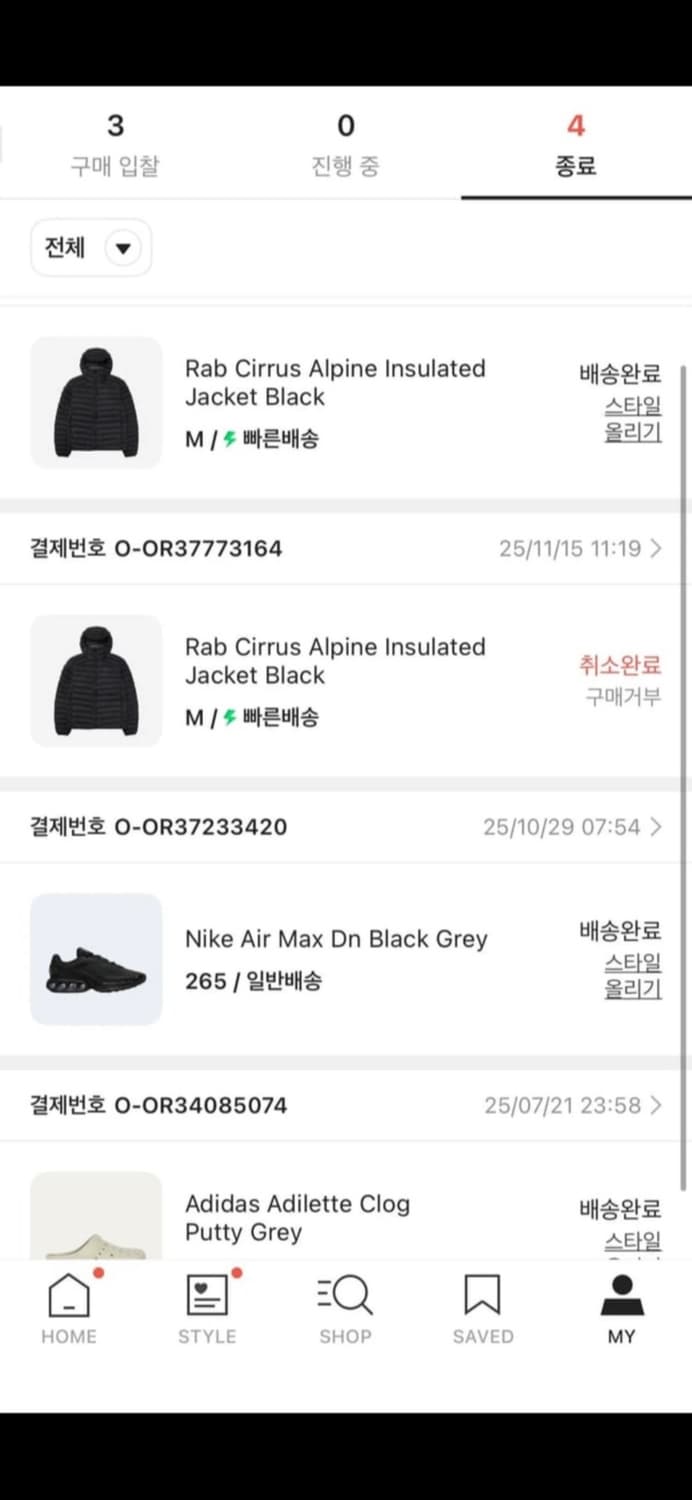
Task: Click 스타일 올리기 link on Rab Cirrus jacket order
Action: [632, 420]
